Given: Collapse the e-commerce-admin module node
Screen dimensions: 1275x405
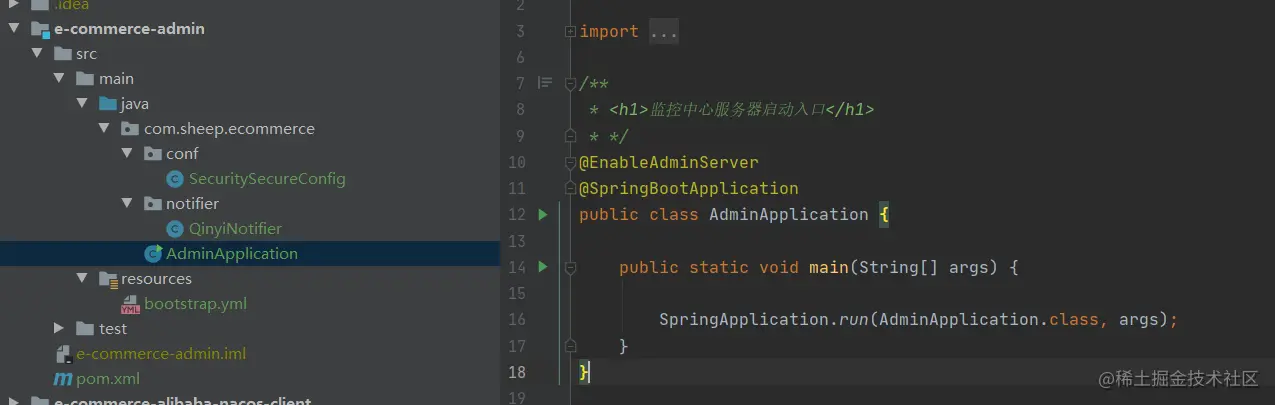Looking at the screenshot, I should (15, 29).
